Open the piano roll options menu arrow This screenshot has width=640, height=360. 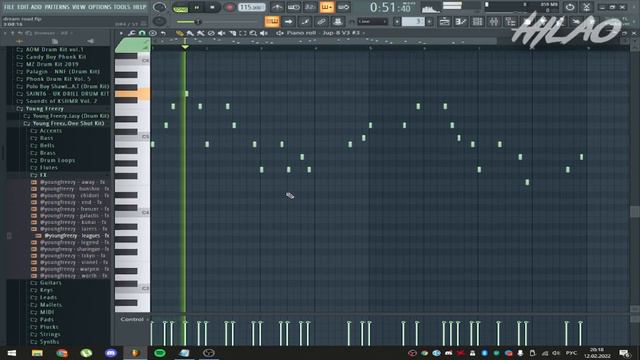click(x=121, y=33)
